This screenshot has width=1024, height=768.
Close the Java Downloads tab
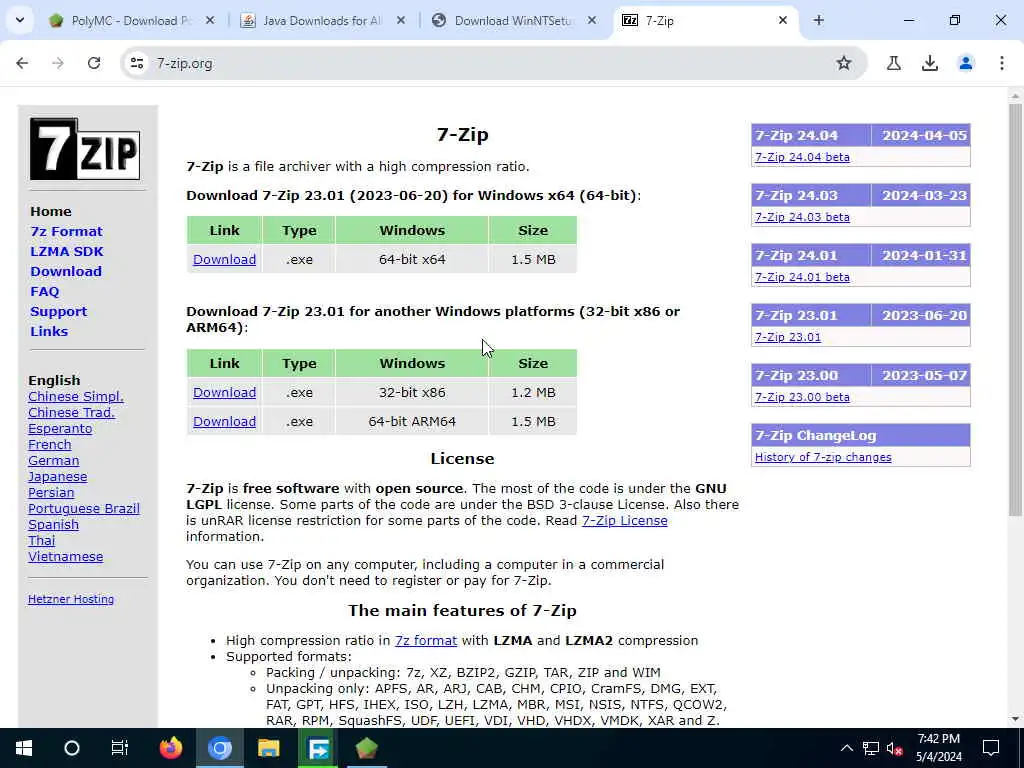401,20
